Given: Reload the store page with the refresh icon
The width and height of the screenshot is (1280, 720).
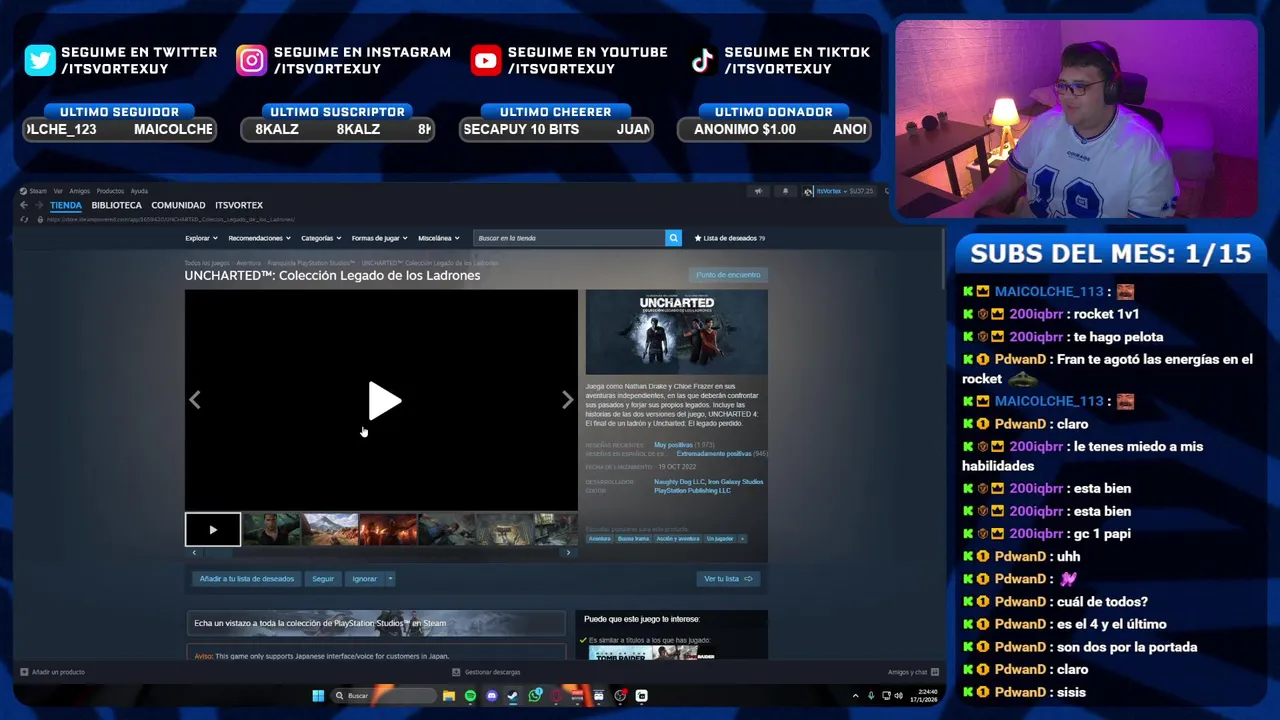Looking at the screenshot, I should point(24,219).
